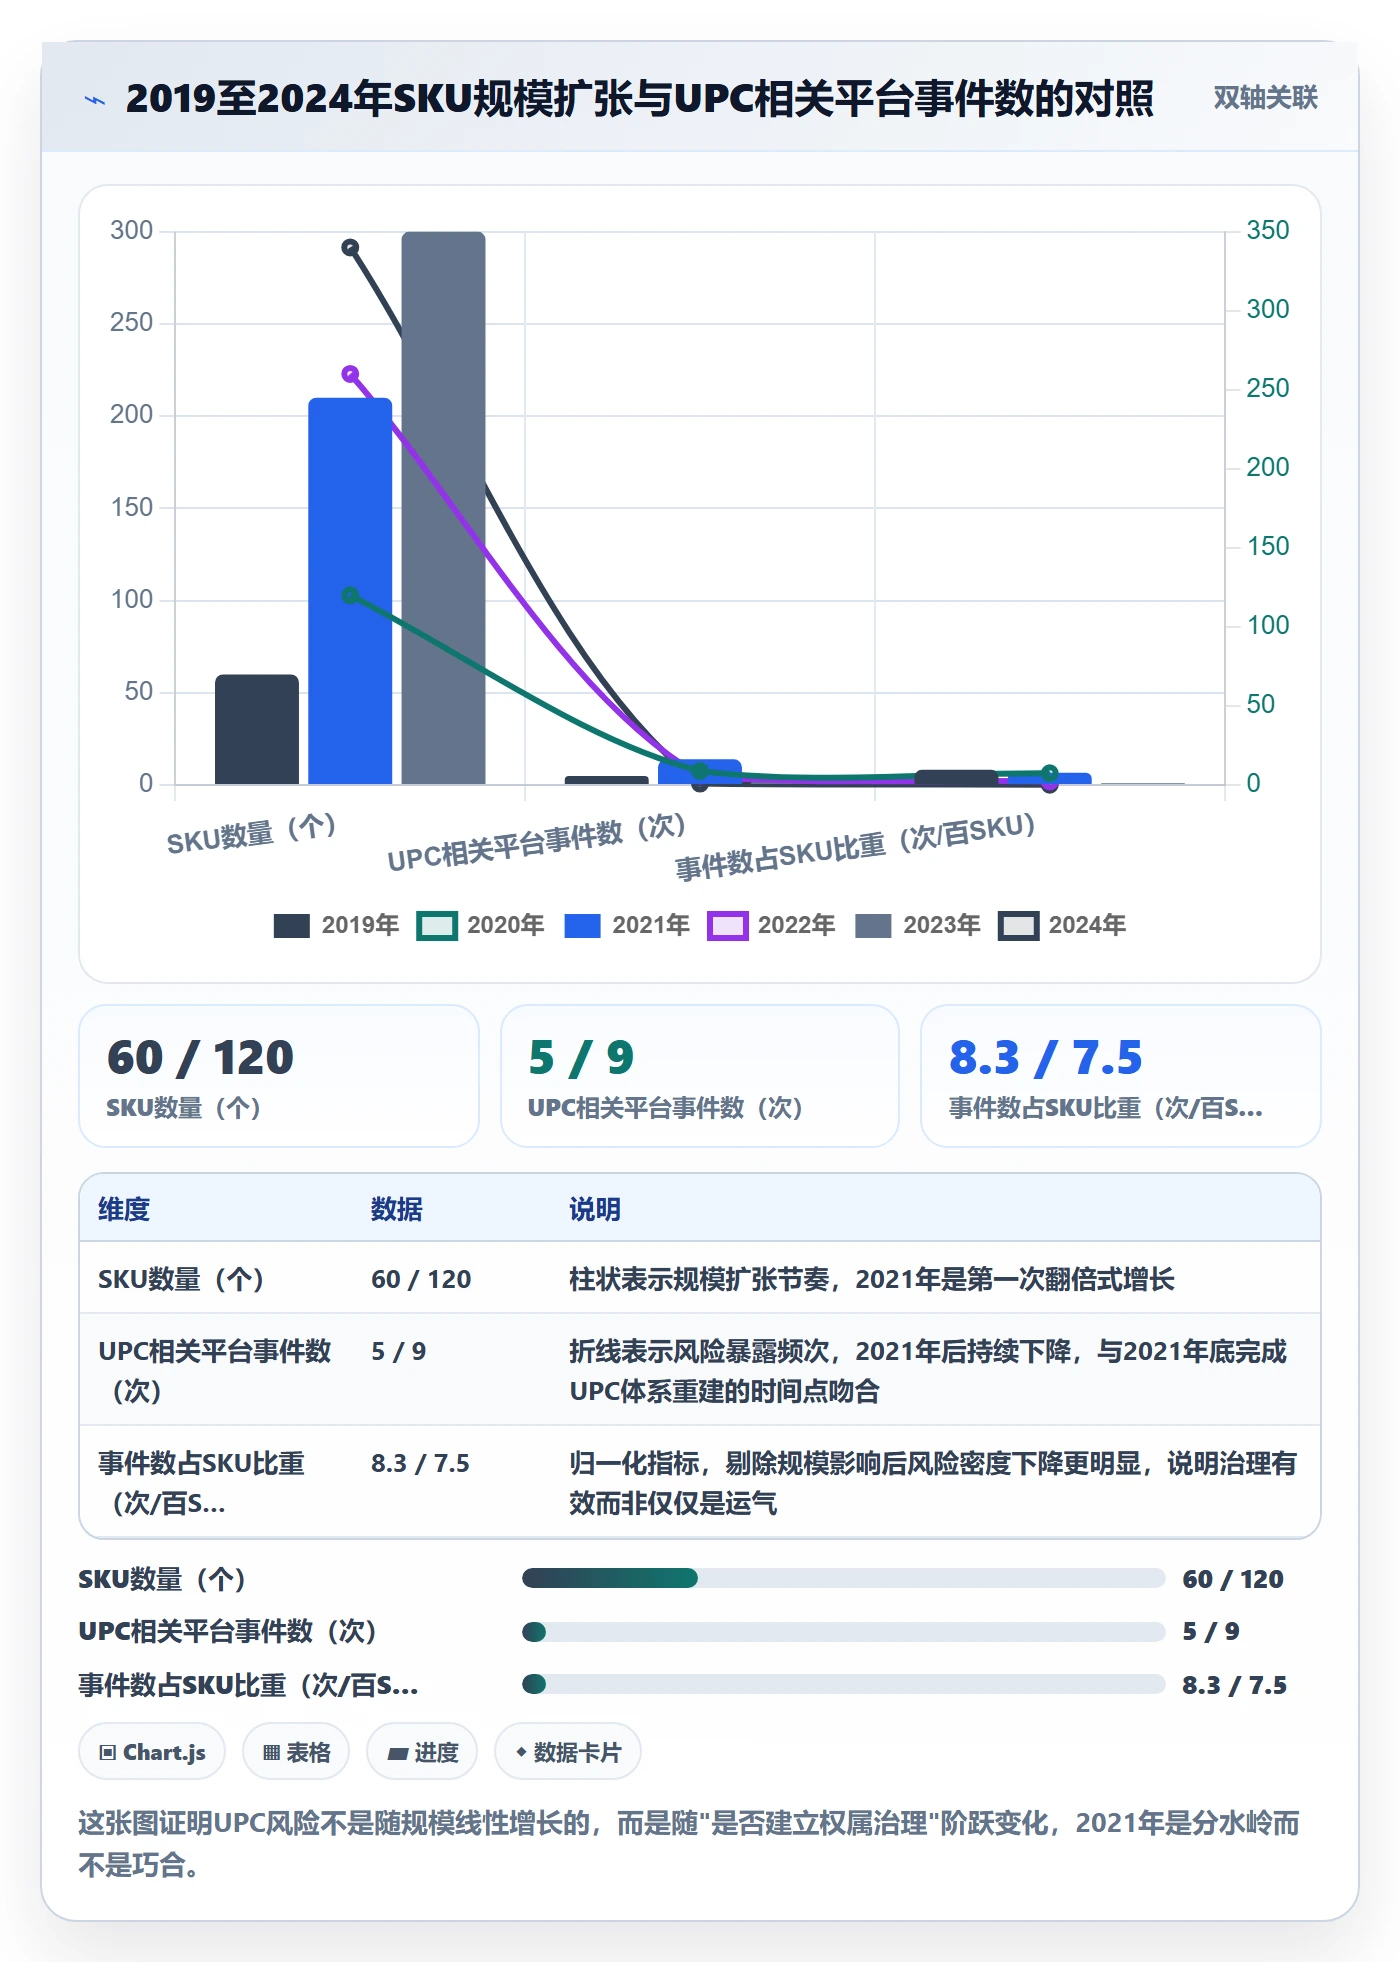Image resolution: width=1400 pixels, height=1962 pixels.
Task: Click the purple 2022年 line's first data point
Action: tap(350, 374)
